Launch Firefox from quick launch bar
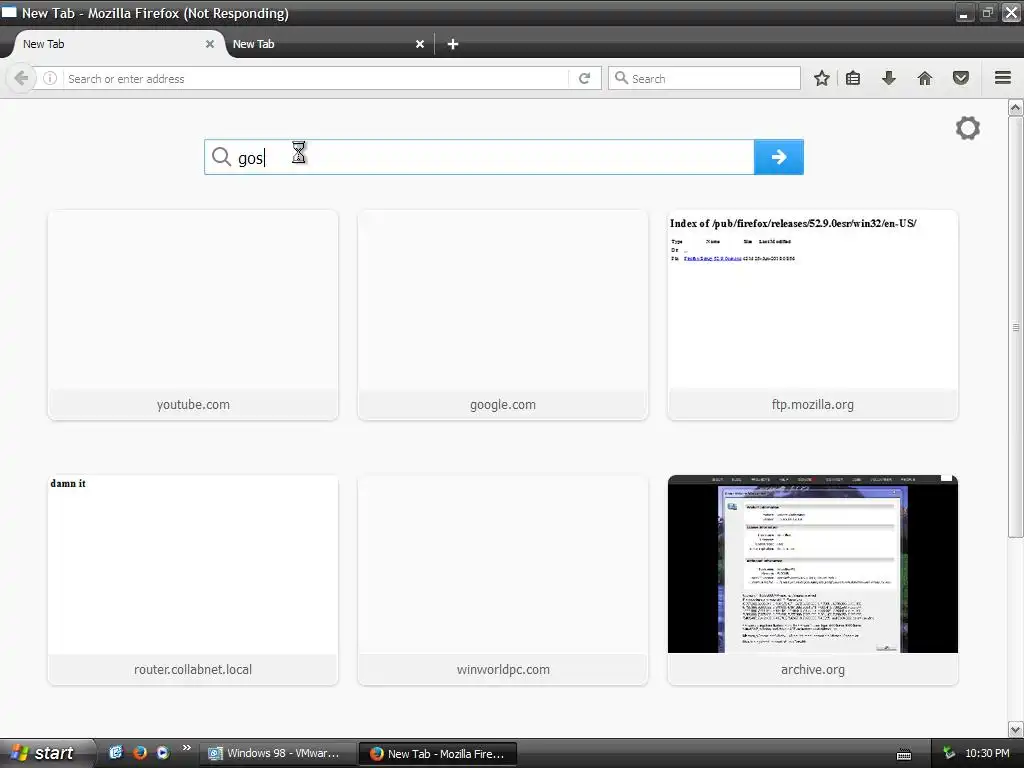The image size is (1024, 768). (139, 752)
